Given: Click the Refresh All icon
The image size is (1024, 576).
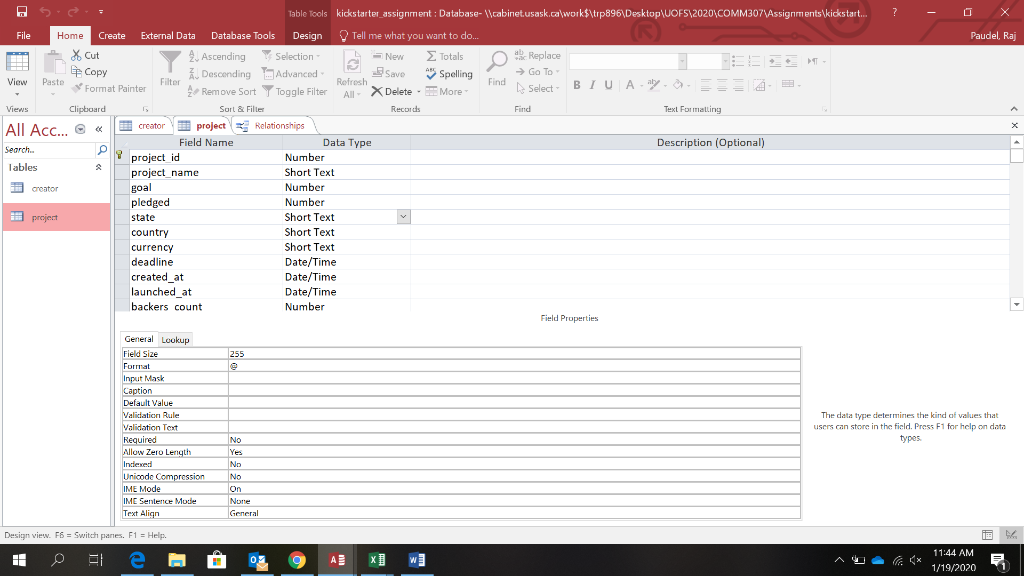Looking at the screenshot, I should 351,74.
